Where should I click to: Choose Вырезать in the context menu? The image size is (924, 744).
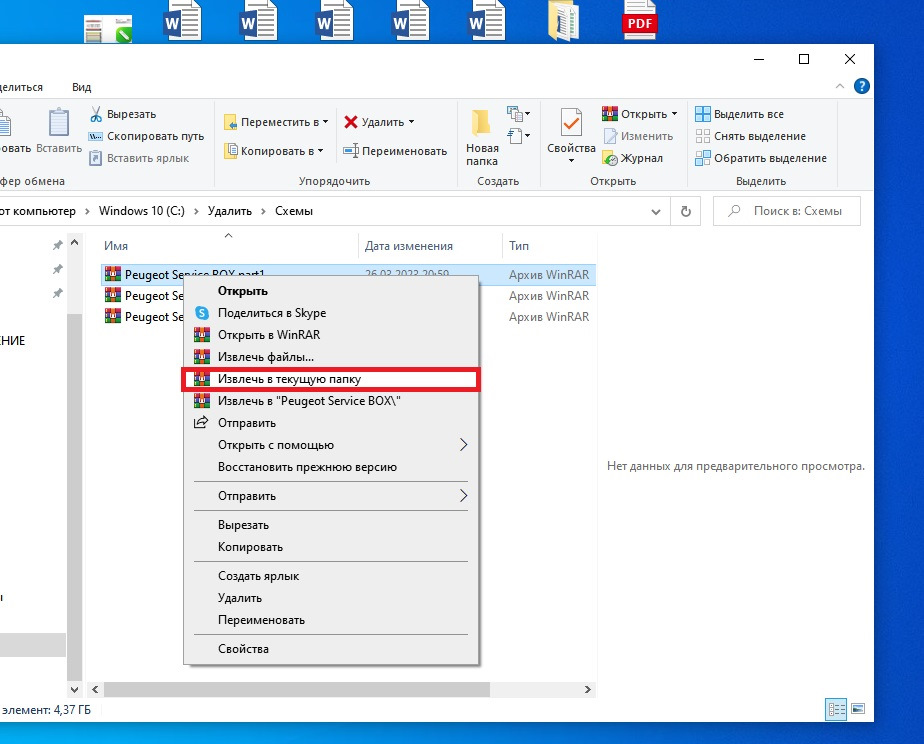pyautogui.click(x=331, y=525)
